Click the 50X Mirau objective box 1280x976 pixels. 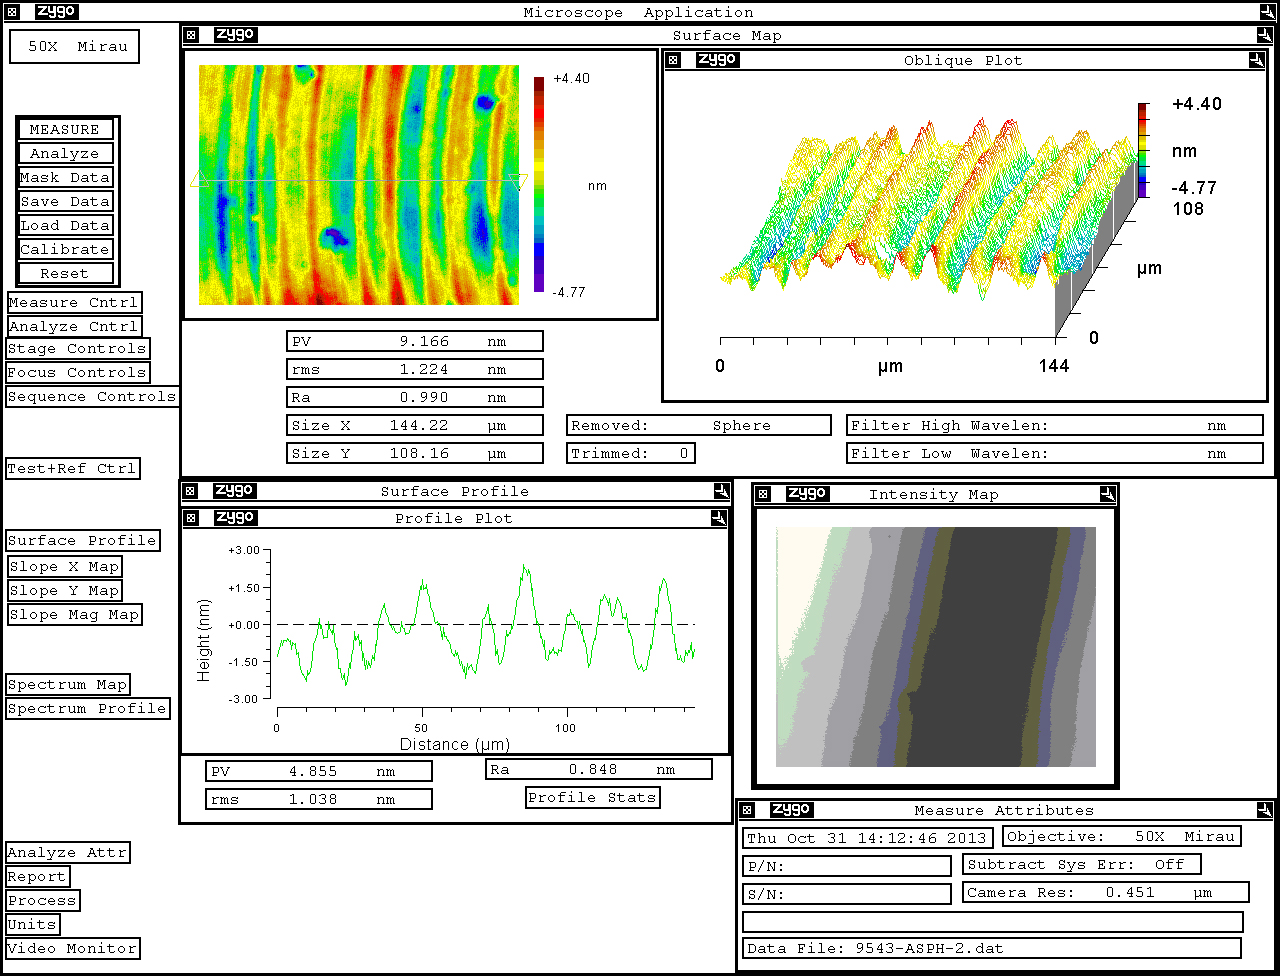point(75,47)
